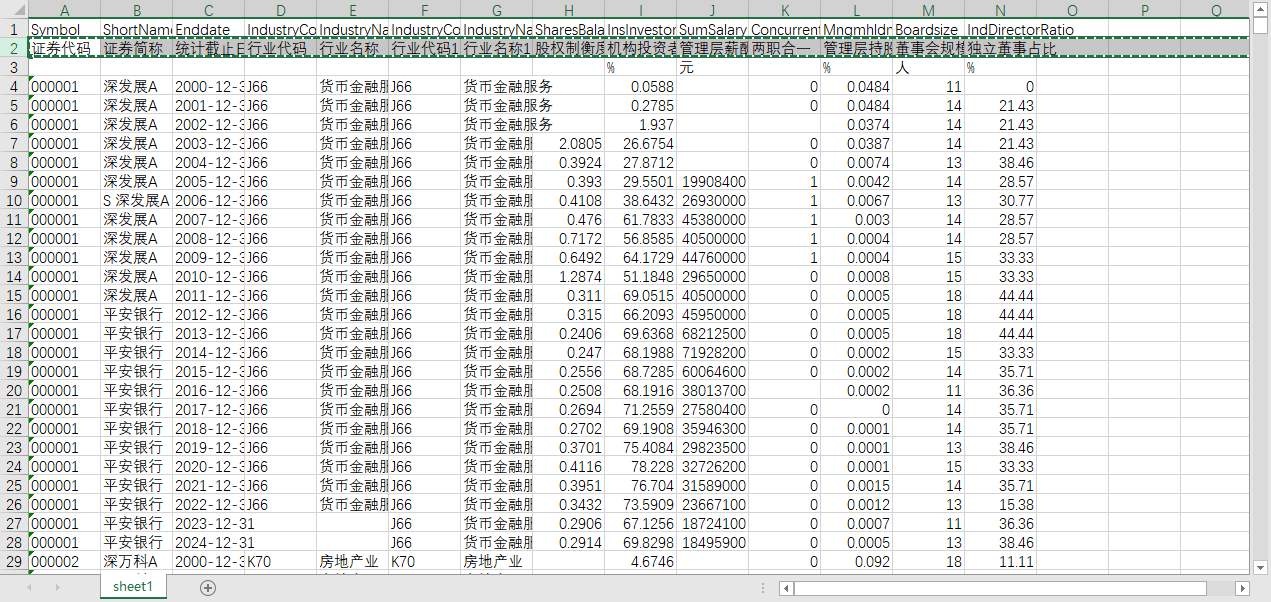This screenshot has width=1271, height=602.
Task: Click the 19908400 salary cell
Action: [712, 182]
